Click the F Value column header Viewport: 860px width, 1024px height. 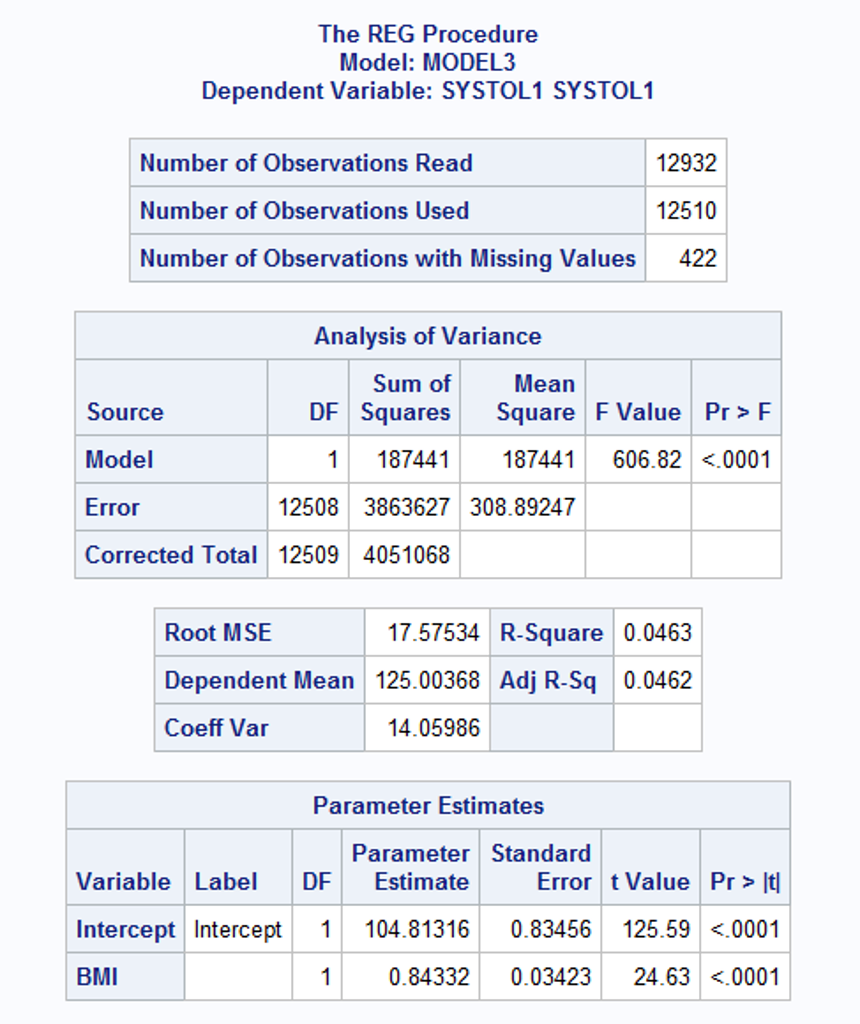pos(638,412)
